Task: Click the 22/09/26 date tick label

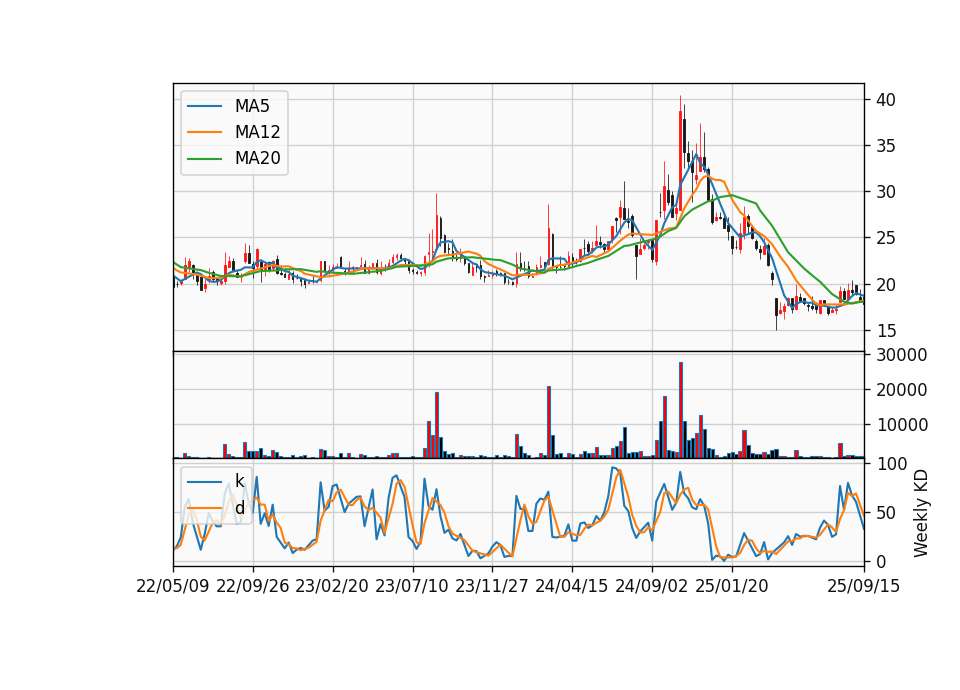Action: (253, 586)
